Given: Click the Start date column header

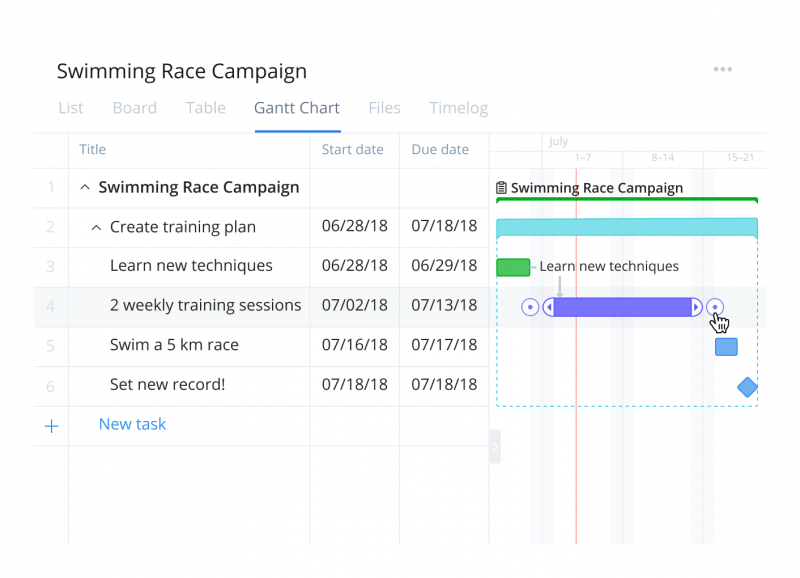Looking at the screenshot, I should [353, 149].
